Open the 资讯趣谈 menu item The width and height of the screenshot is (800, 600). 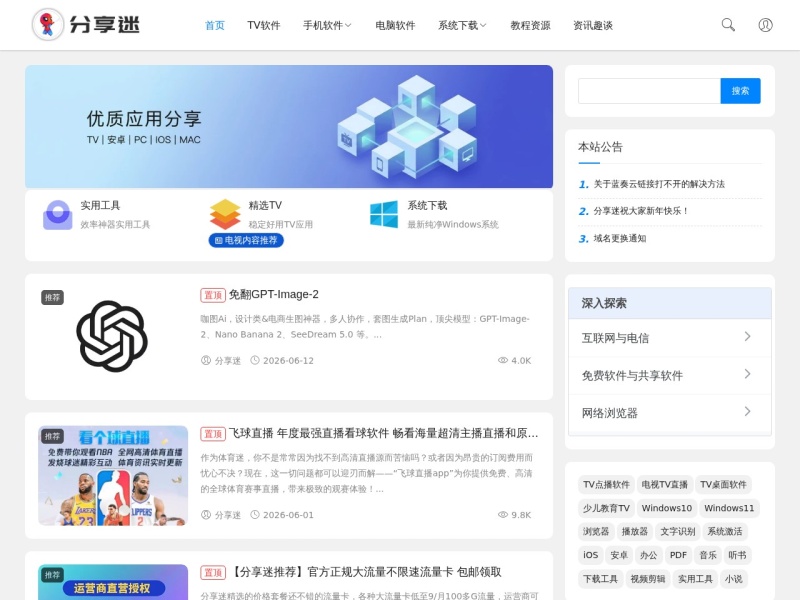point(593,25)
